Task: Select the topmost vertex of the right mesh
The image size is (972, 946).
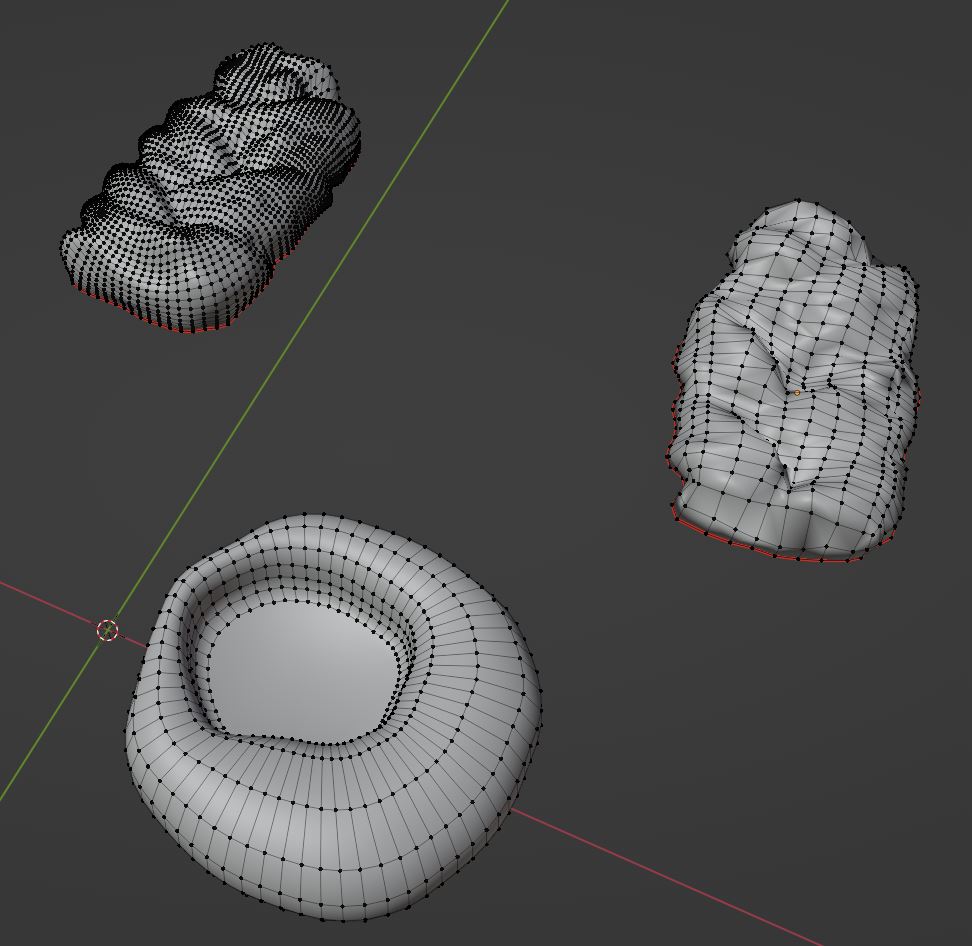Action: point(798,201)
